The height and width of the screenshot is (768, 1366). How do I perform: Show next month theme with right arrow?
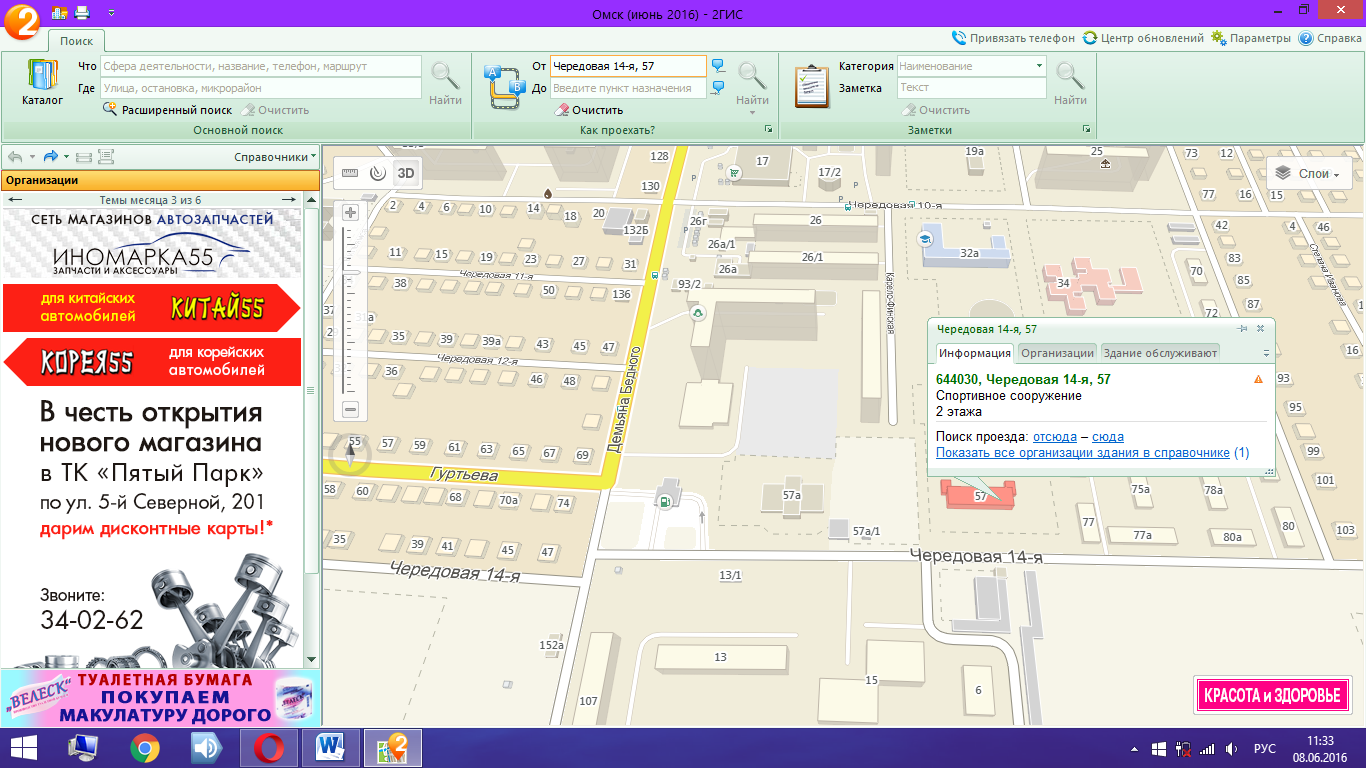point(288,200)
